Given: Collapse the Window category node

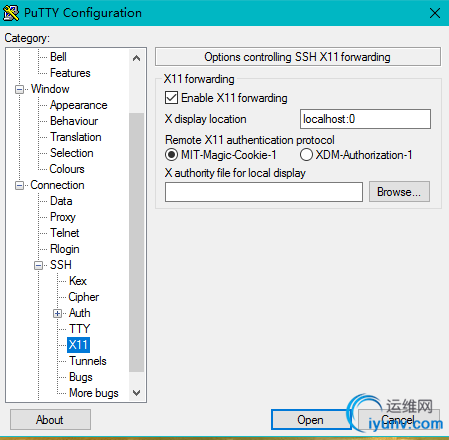Looking at the screenshot, I should click(20, 89).
